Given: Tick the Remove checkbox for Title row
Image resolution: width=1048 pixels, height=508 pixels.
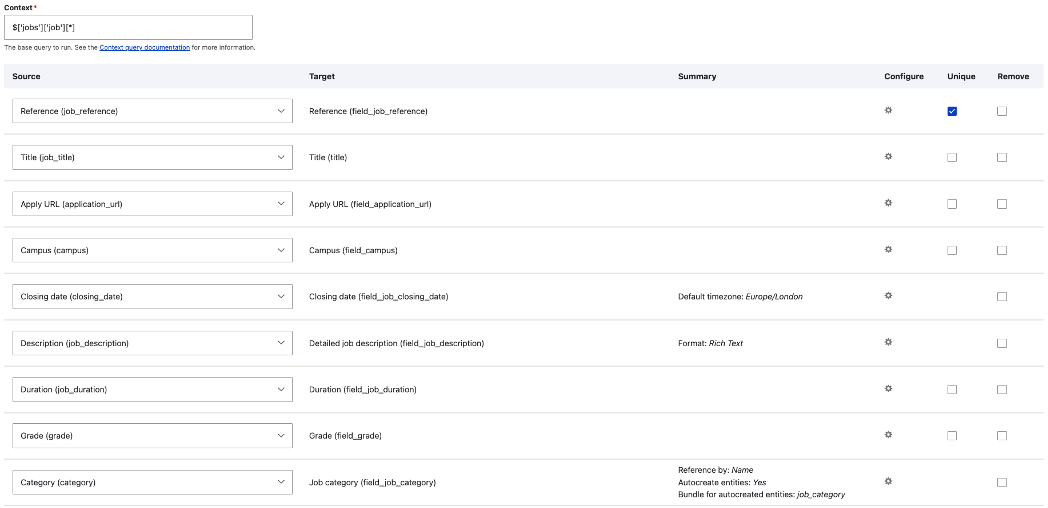Looking at the screenshot, I should pyautogui.click(x=1002, y=157).
